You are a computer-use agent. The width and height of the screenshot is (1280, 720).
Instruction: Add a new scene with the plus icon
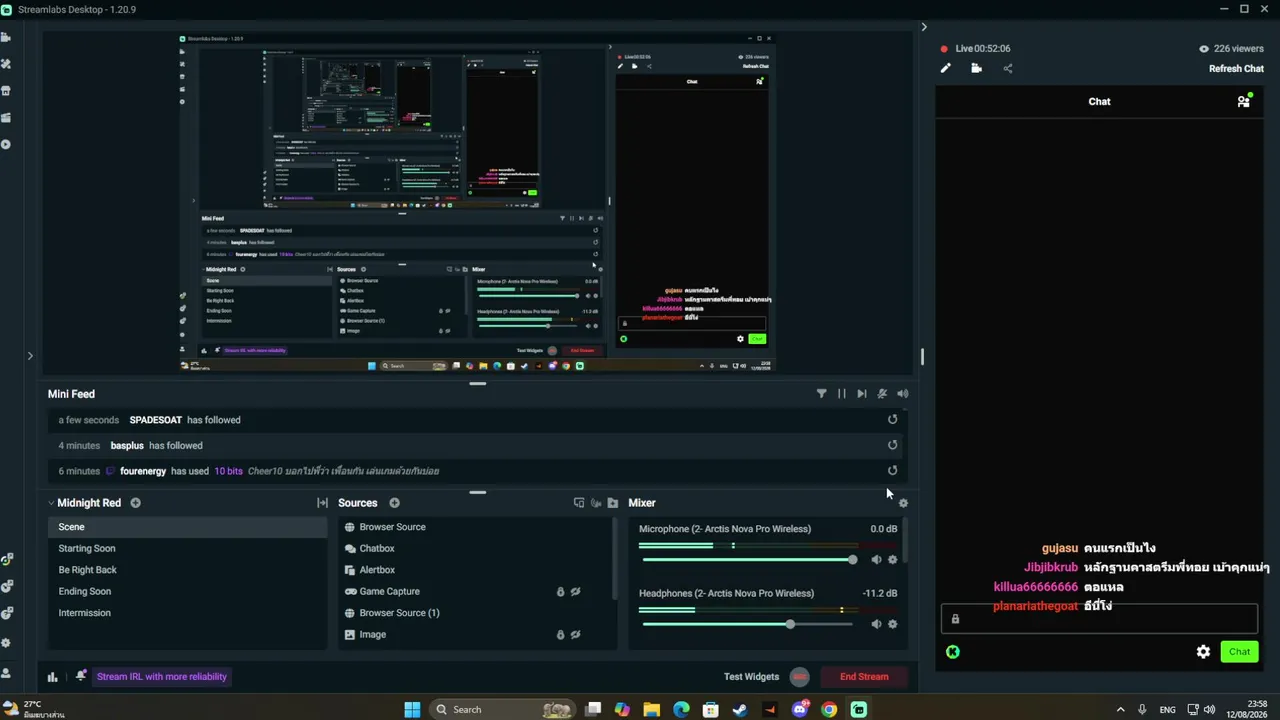136,503
